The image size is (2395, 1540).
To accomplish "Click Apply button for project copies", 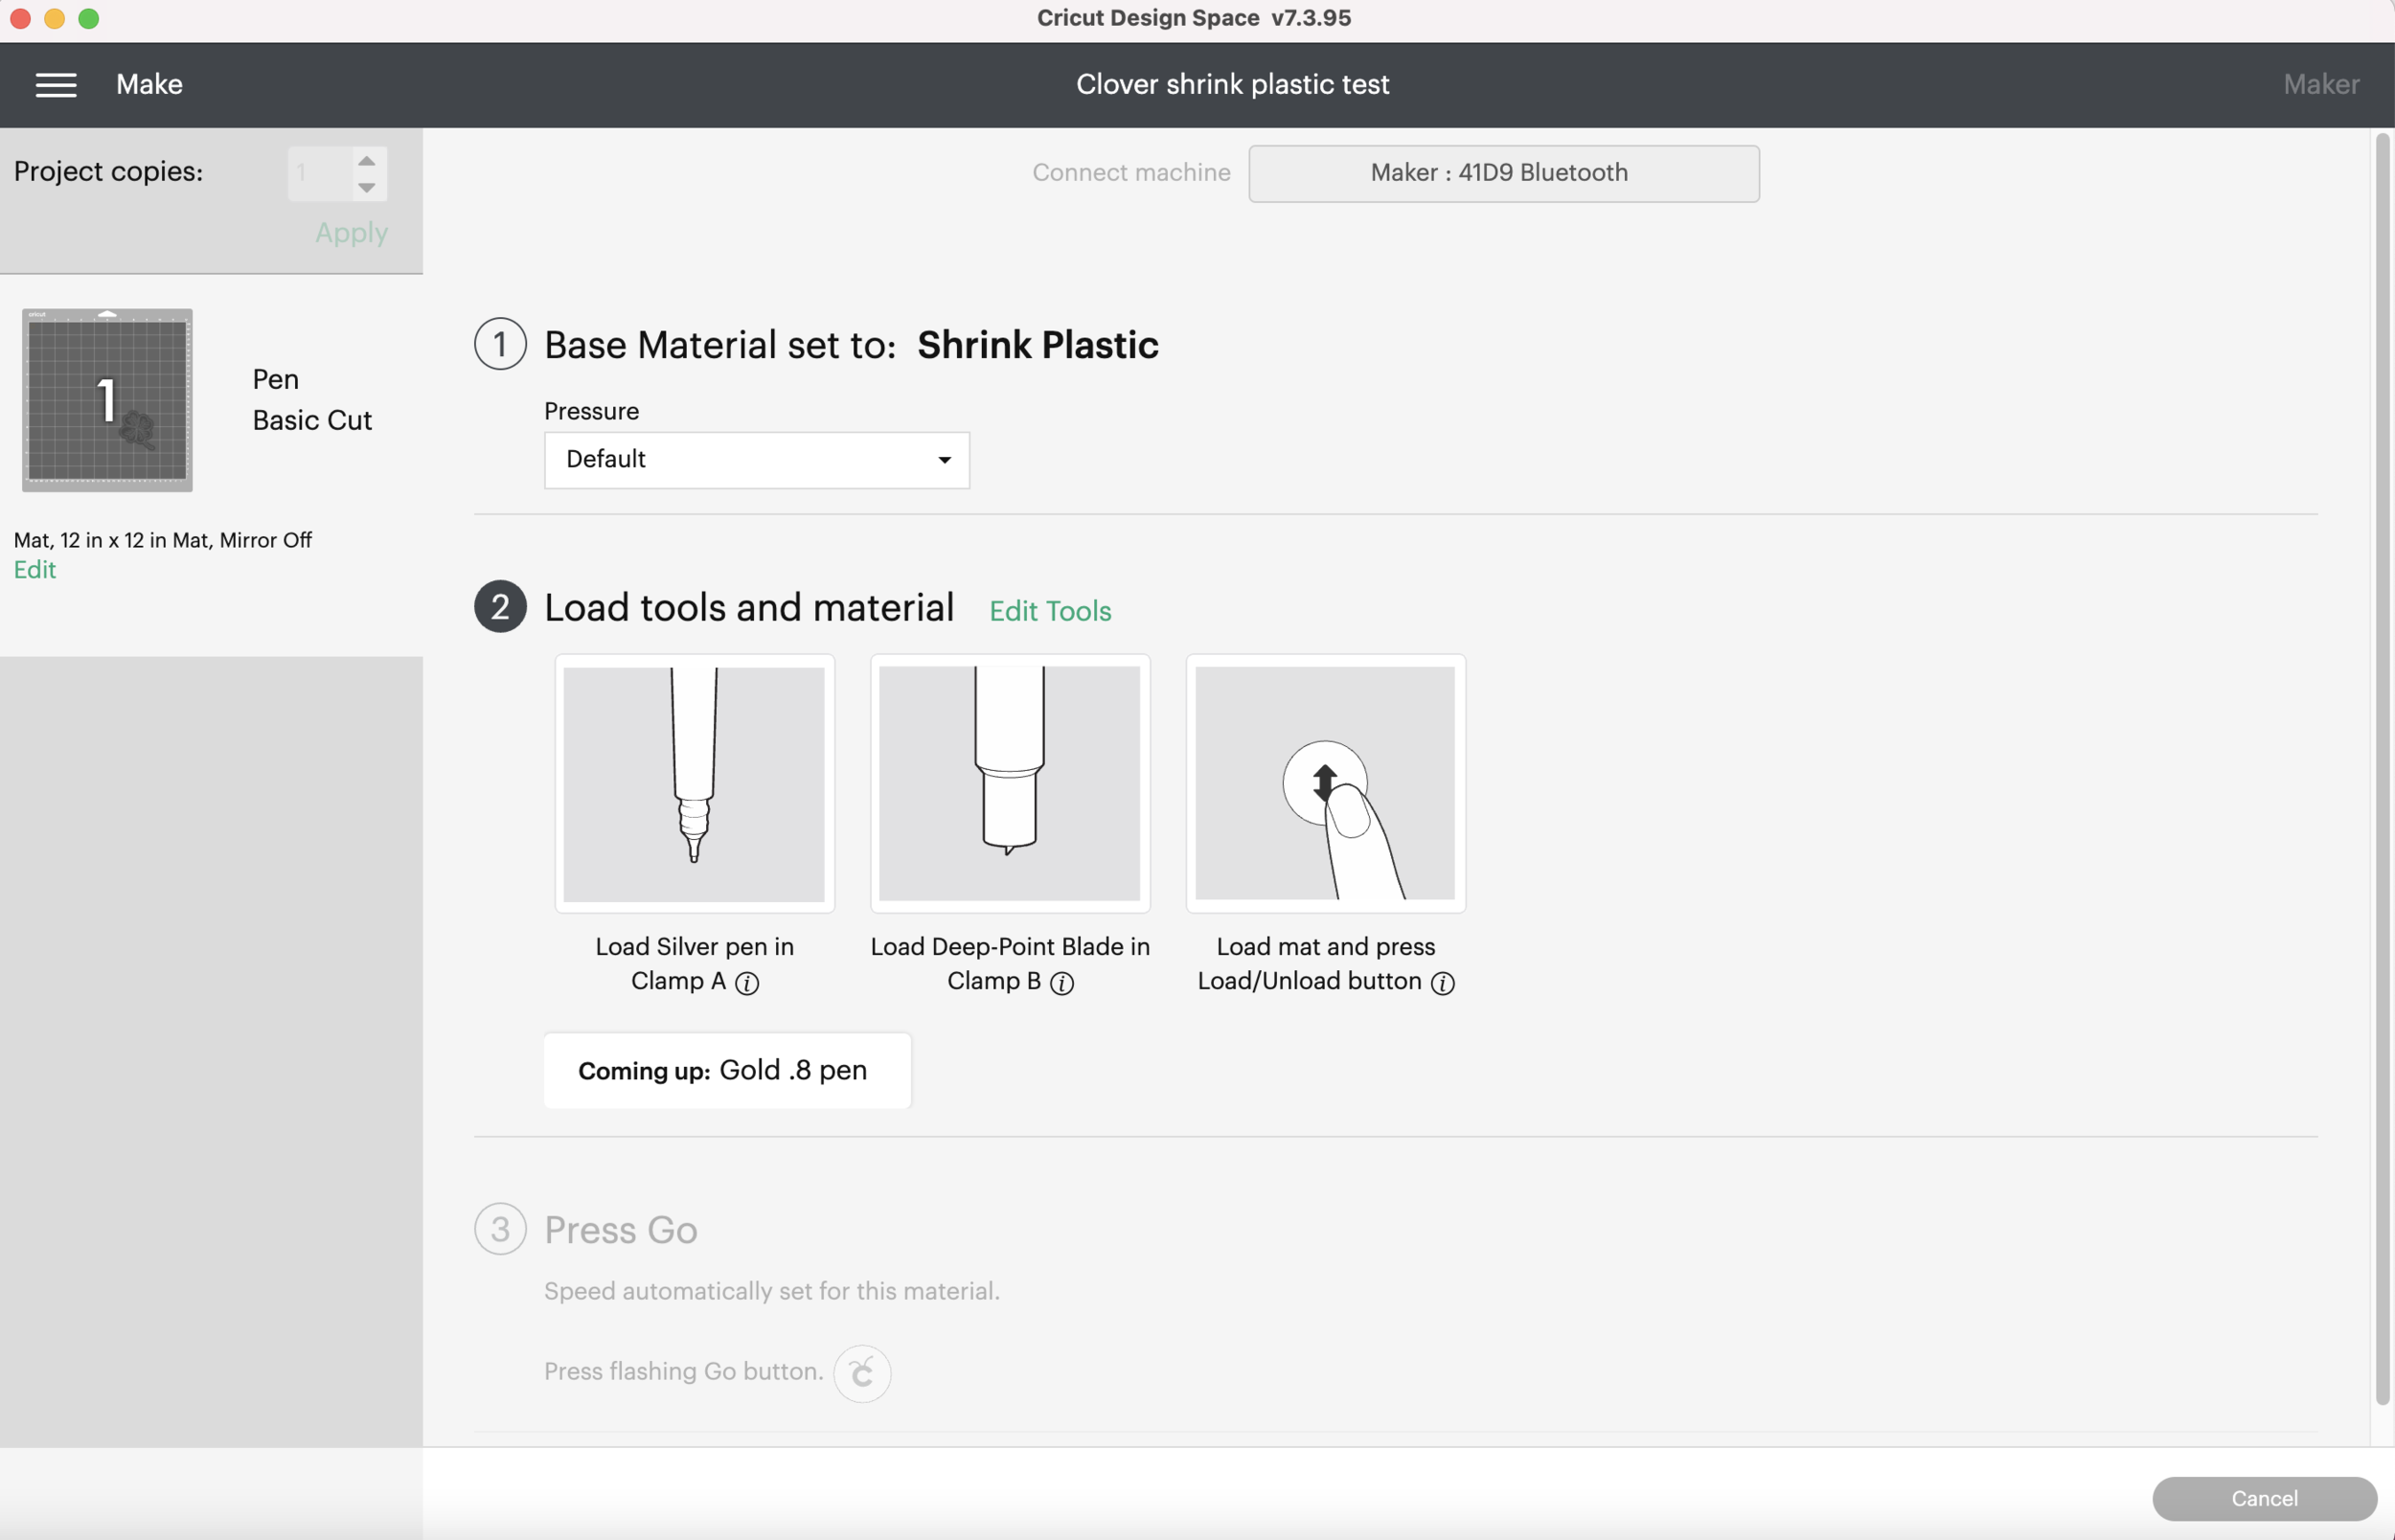I will click(351, 232).
